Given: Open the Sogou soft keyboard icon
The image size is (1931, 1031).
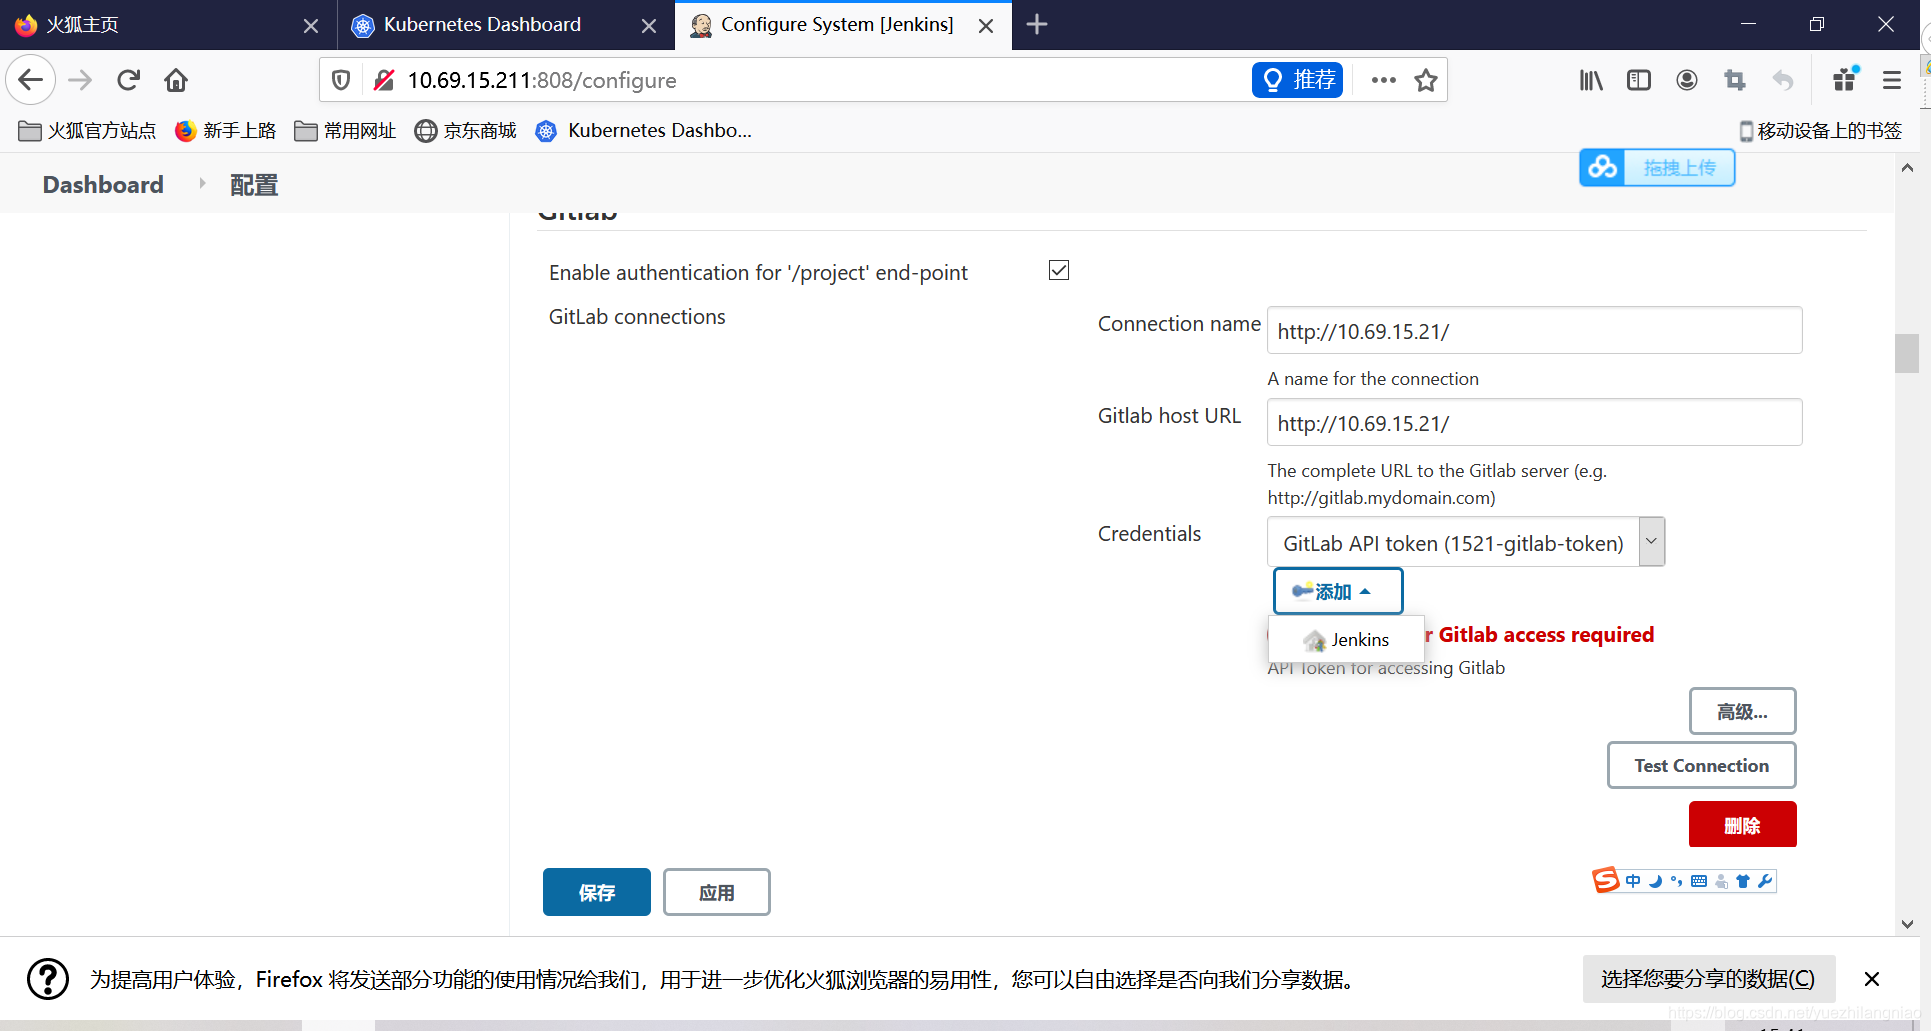Looking at the screenshot, I should tap(1699, 881).
